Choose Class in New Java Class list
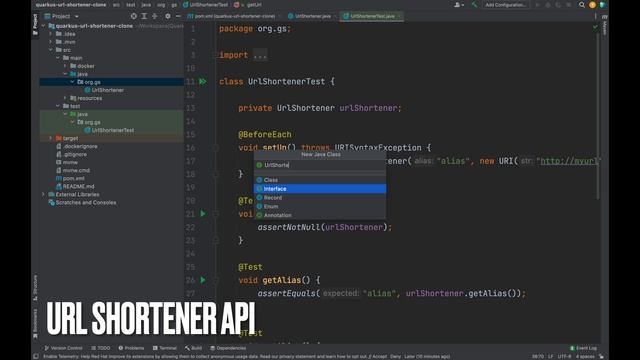Viewport: 640px width, 360px height. (x=320, y=180)
